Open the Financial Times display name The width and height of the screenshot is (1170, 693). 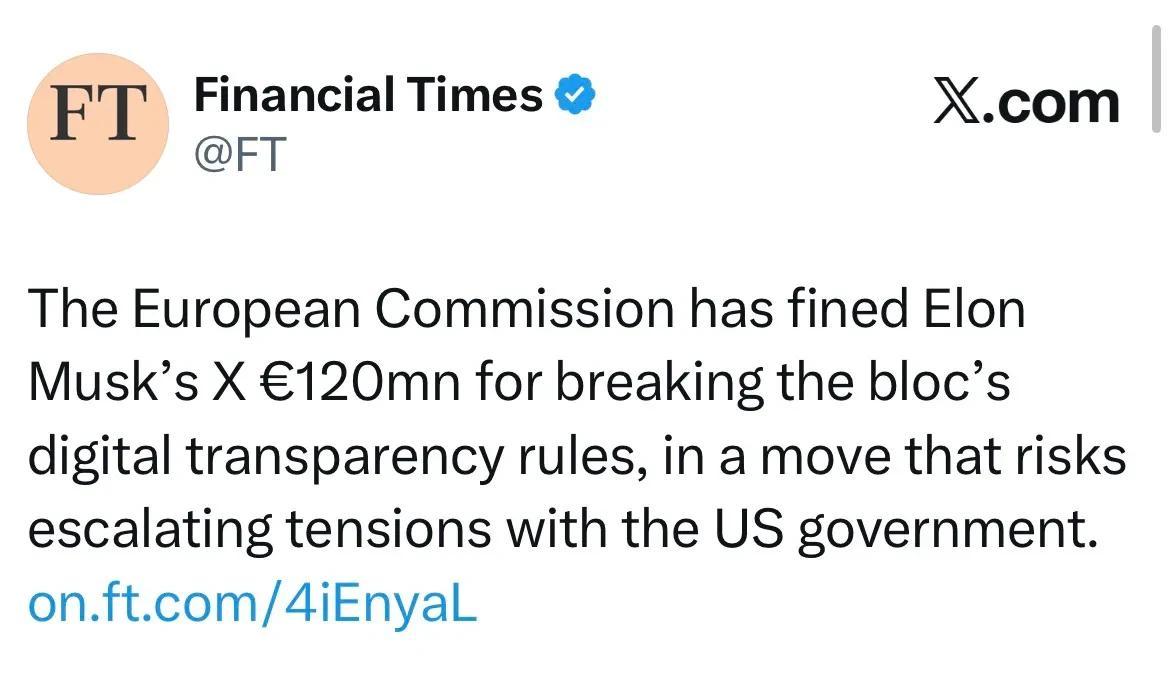coord(368,95)
